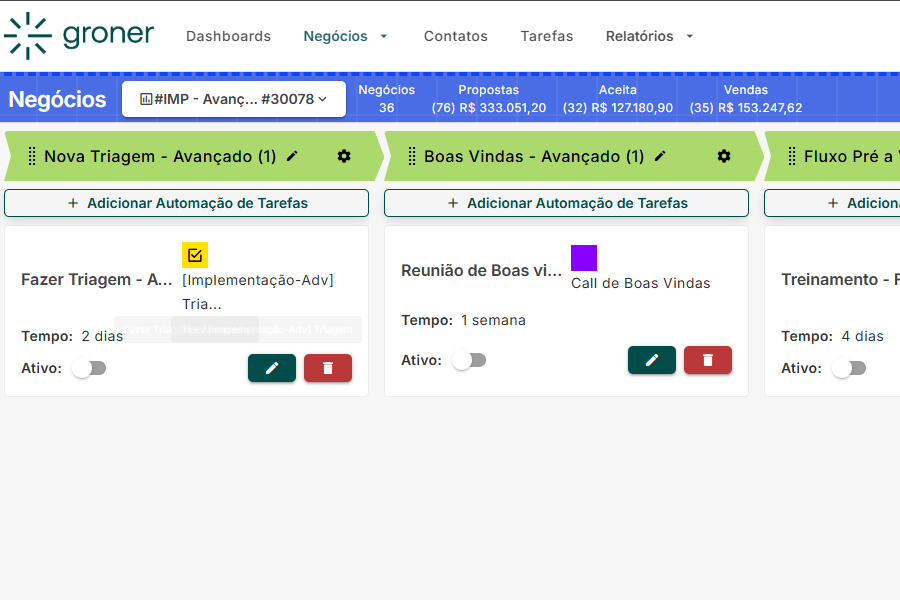Open the Negócios dropdown menu
The width and height of the screenshot is (900, 600).
click(345, 35)
